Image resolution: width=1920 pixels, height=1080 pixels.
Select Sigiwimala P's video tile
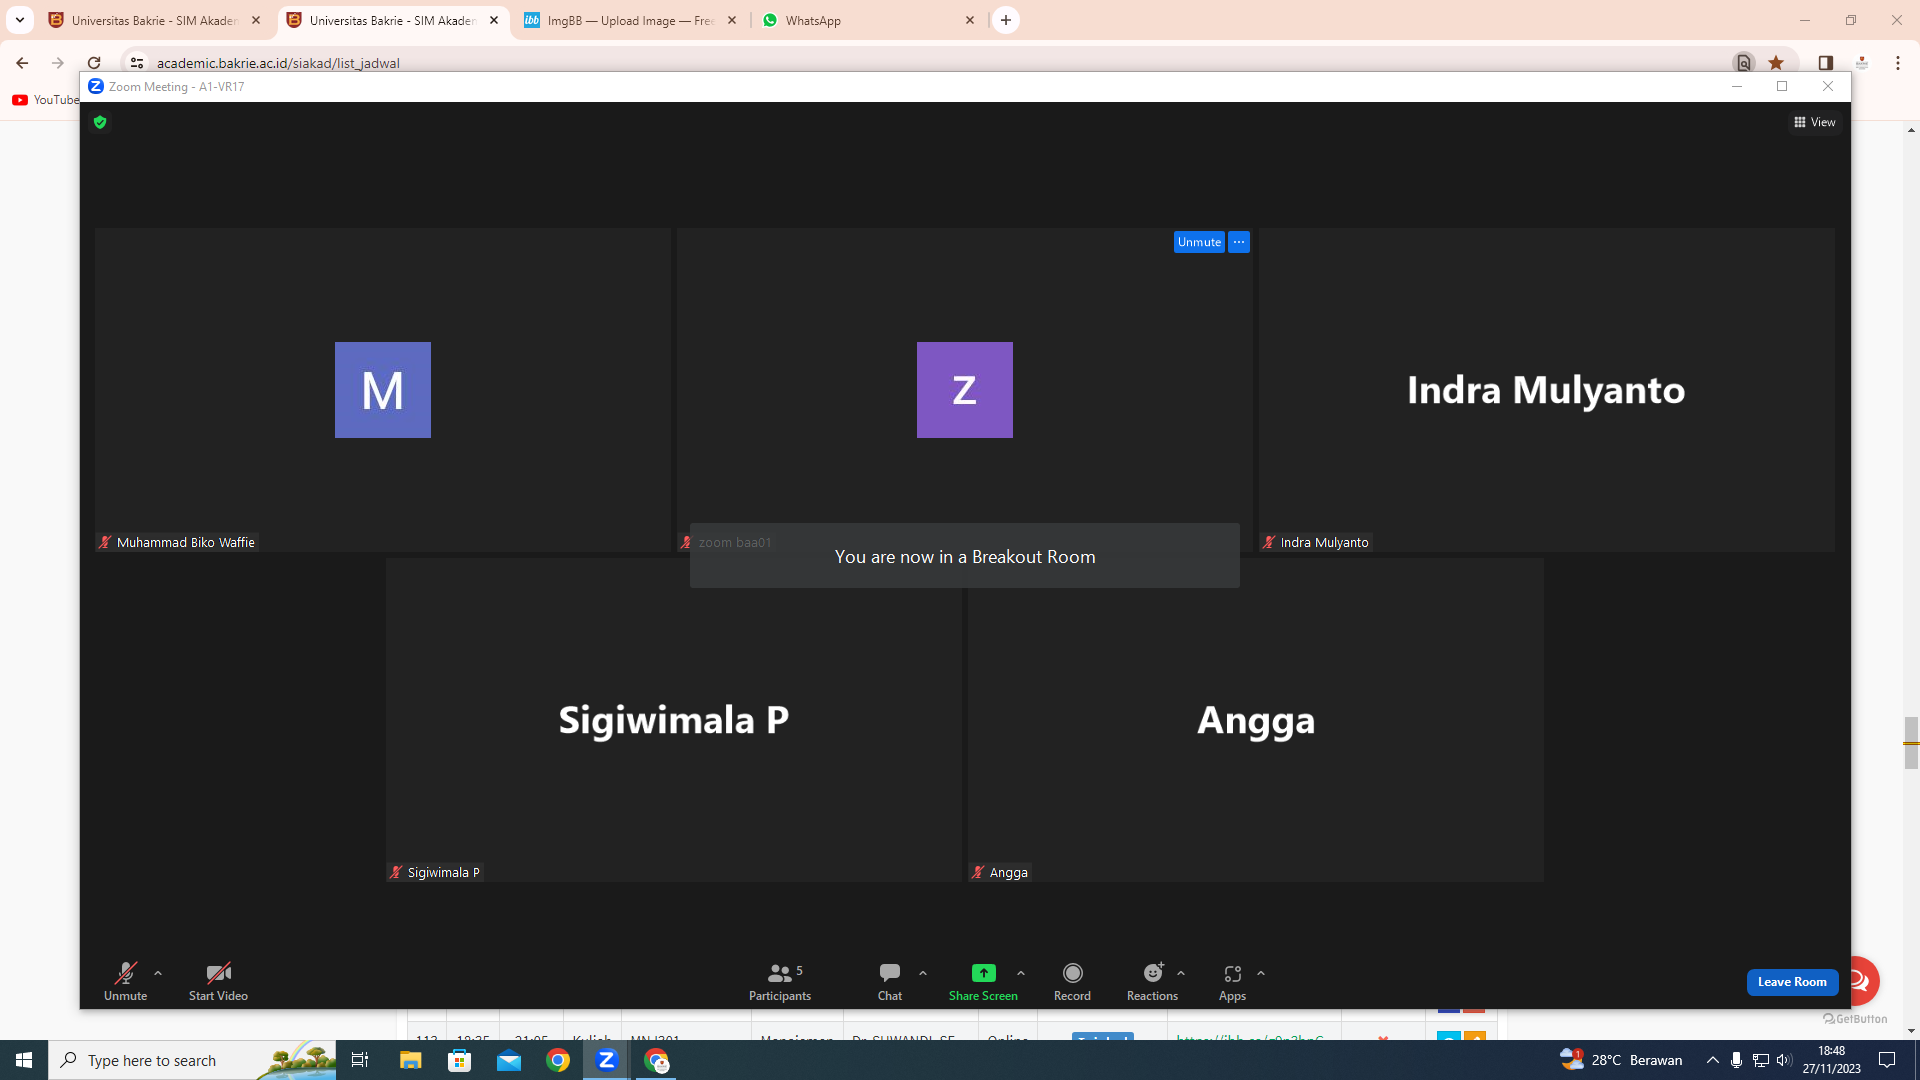click(x=674, y=720)
